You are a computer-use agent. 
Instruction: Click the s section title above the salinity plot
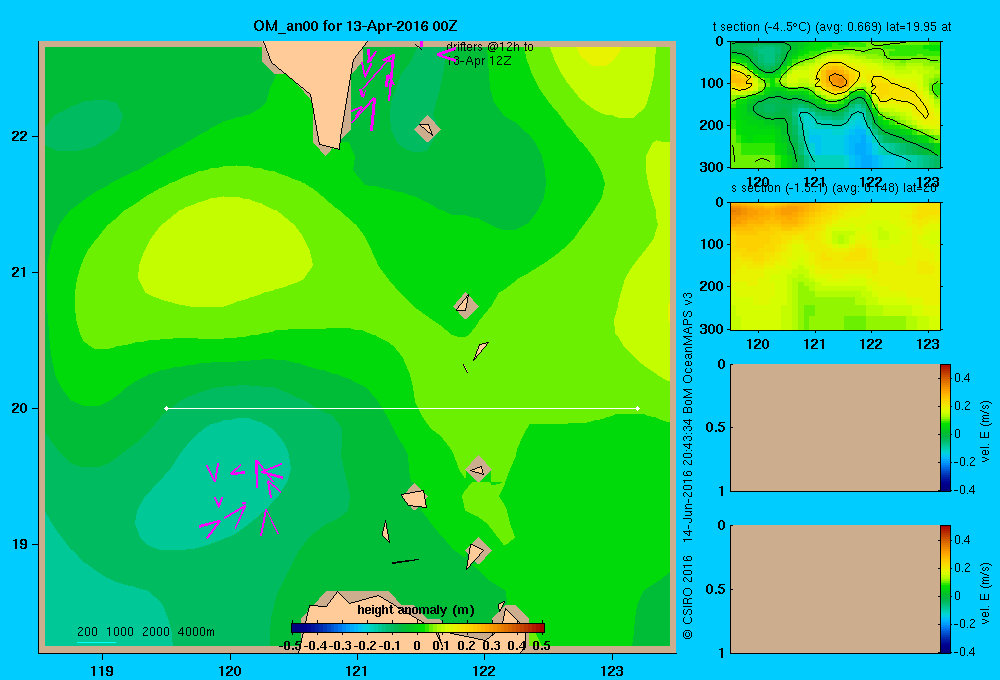[x=833, y=188]
